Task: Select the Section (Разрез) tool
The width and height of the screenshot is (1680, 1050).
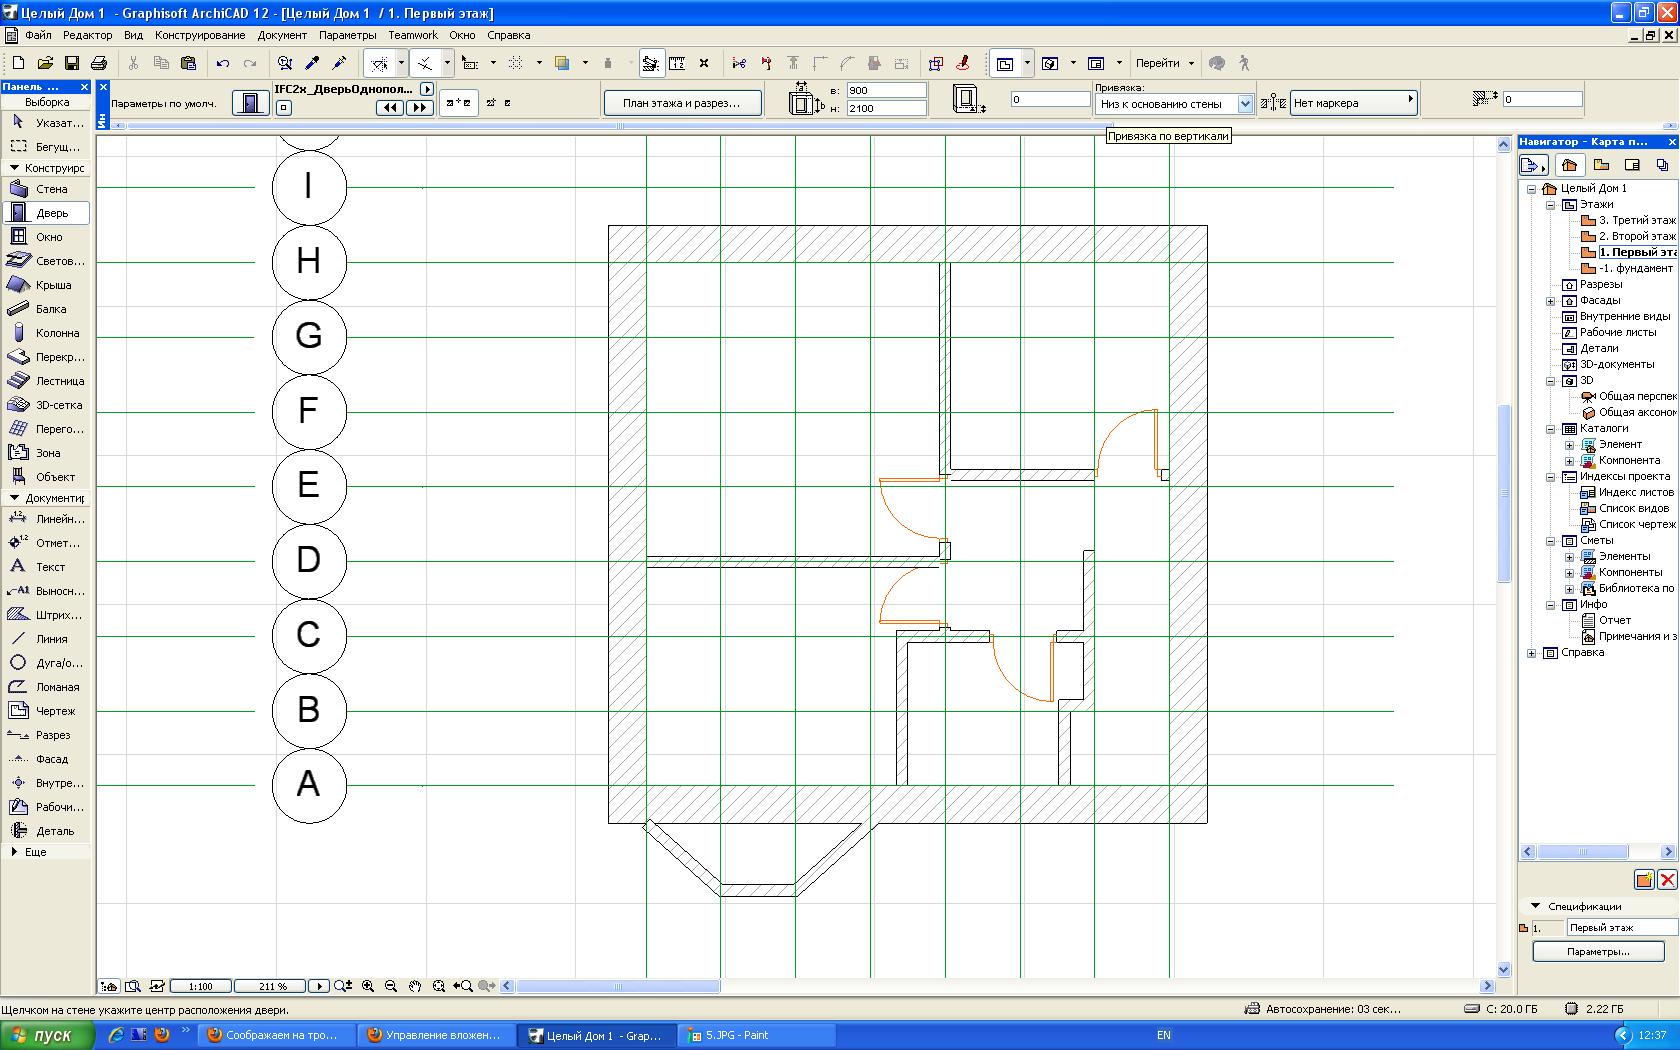Action: pyautogui.click(x=46, y=735)
